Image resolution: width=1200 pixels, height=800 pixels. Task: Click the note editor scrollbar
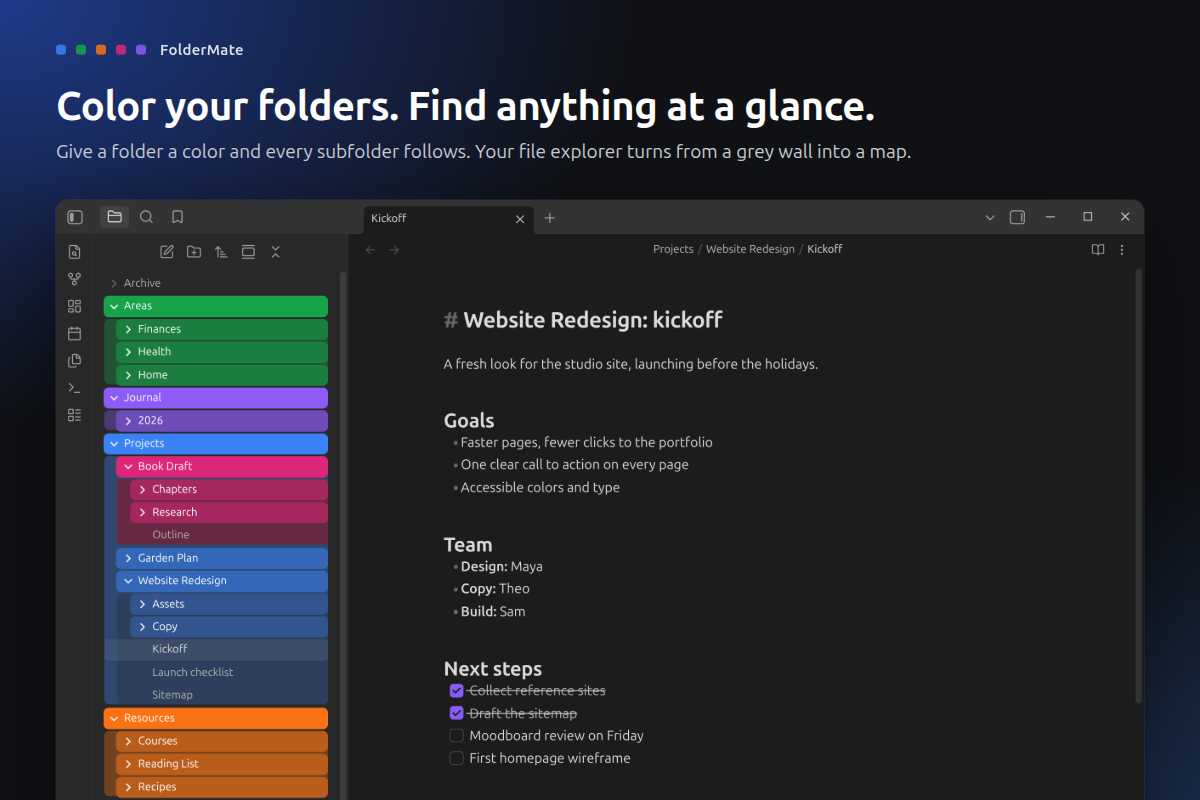pos(1138,485)
